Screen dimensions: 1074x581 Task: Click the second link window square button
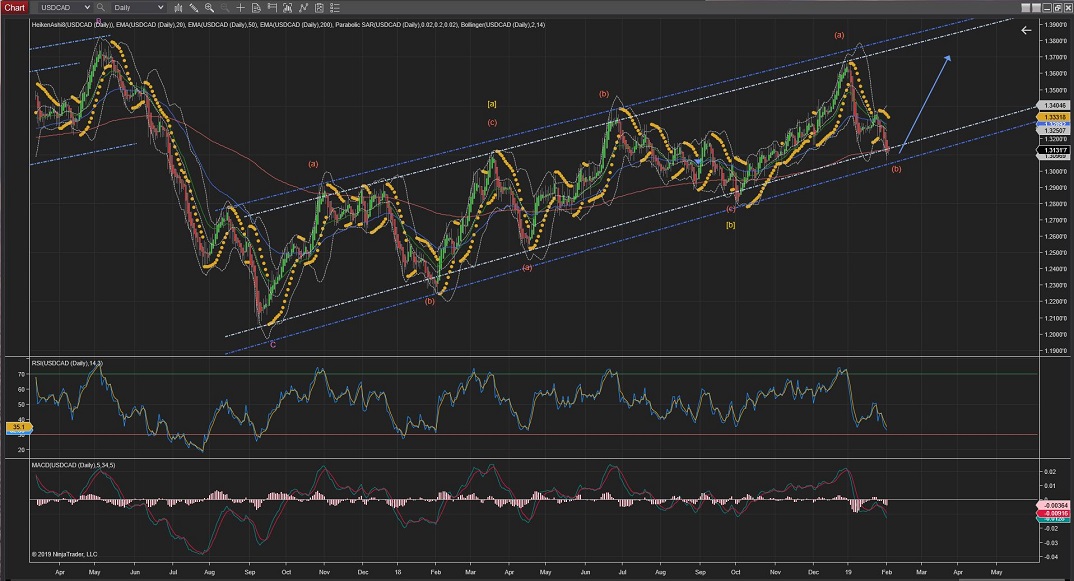coord(1036,8)
